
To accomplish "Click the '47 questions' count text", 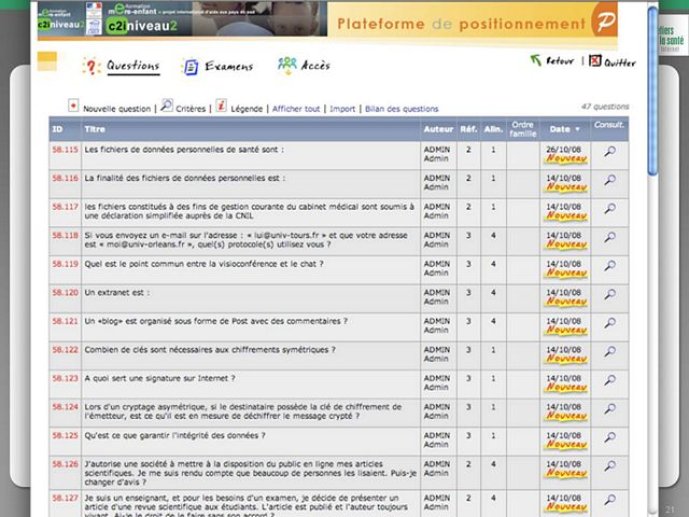I will pyautogui.click(x=605, y=107).
